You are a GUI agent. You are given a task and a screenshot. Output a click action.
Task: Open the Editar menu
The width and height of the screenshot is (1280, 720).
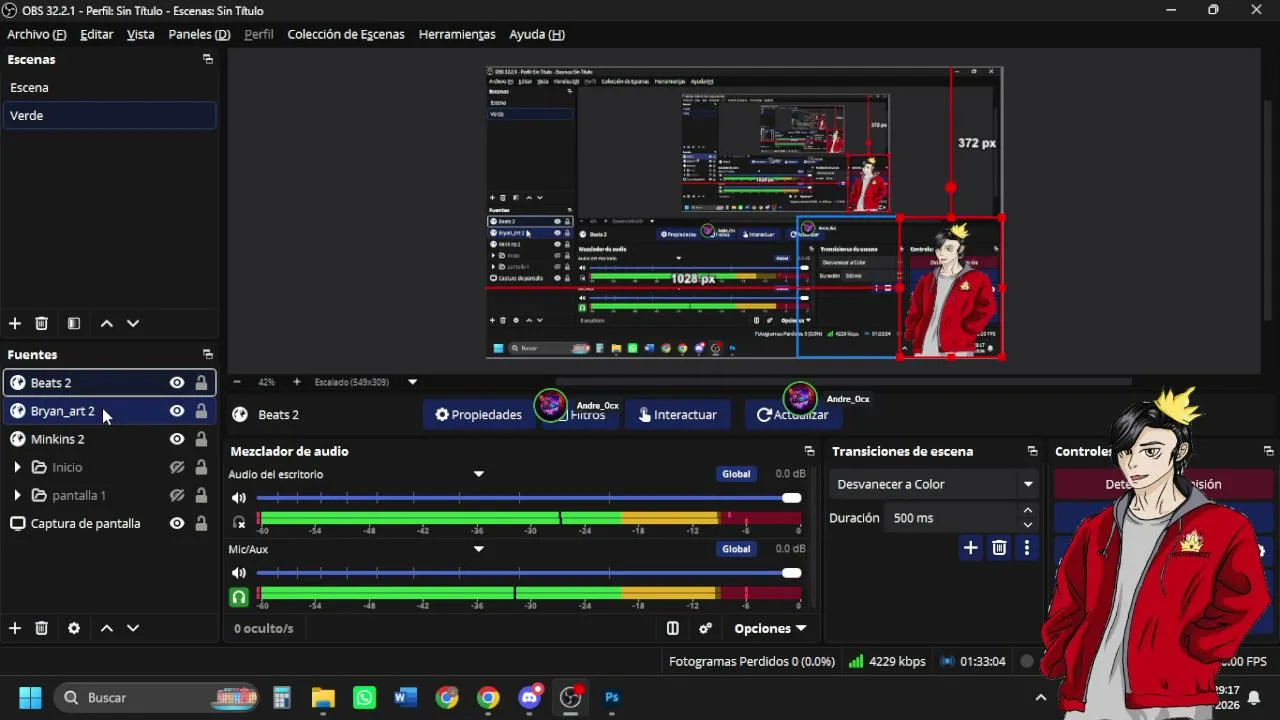[97, 34]
